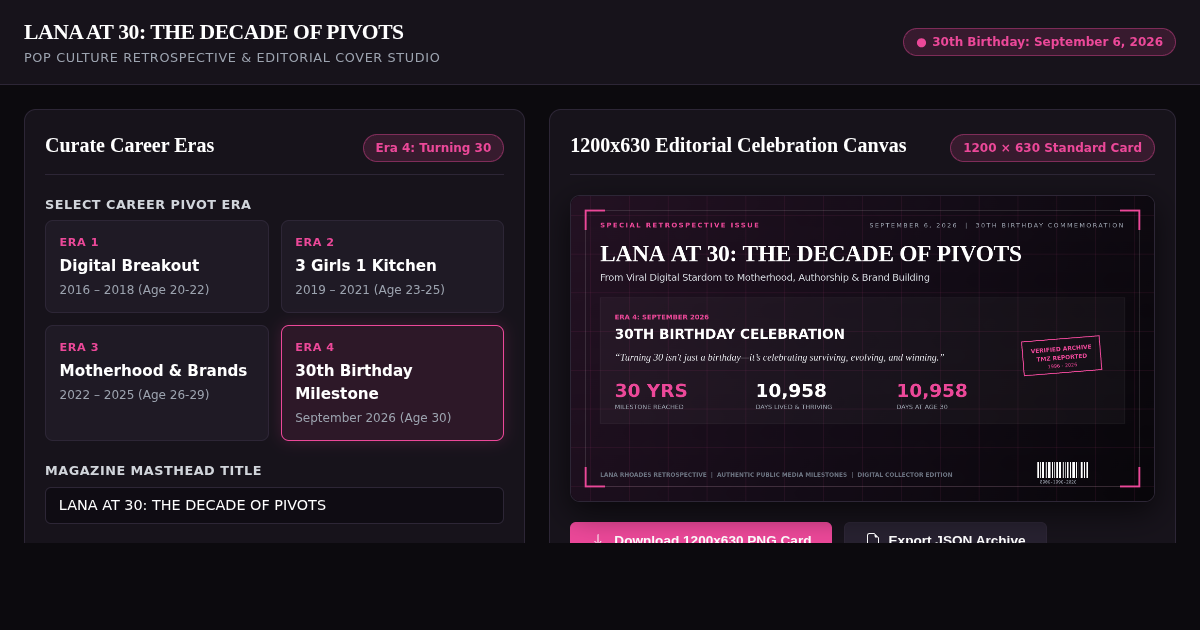Click the 1200 × 630 Standard Card badge
The image size is (1200, 630).
1052,148
